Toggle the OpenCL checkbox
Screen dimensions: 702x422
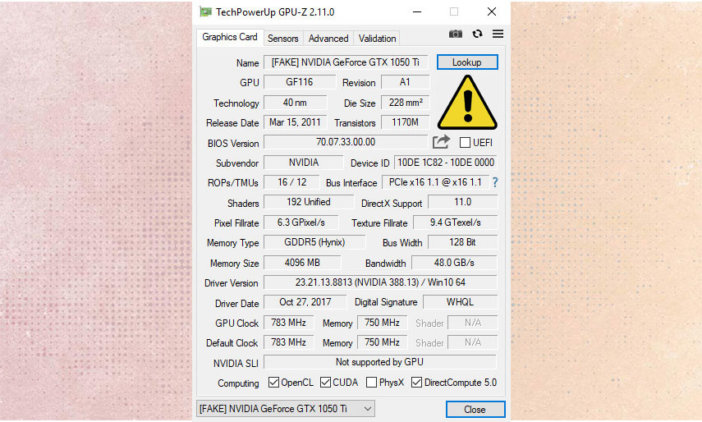coord(273,383)
